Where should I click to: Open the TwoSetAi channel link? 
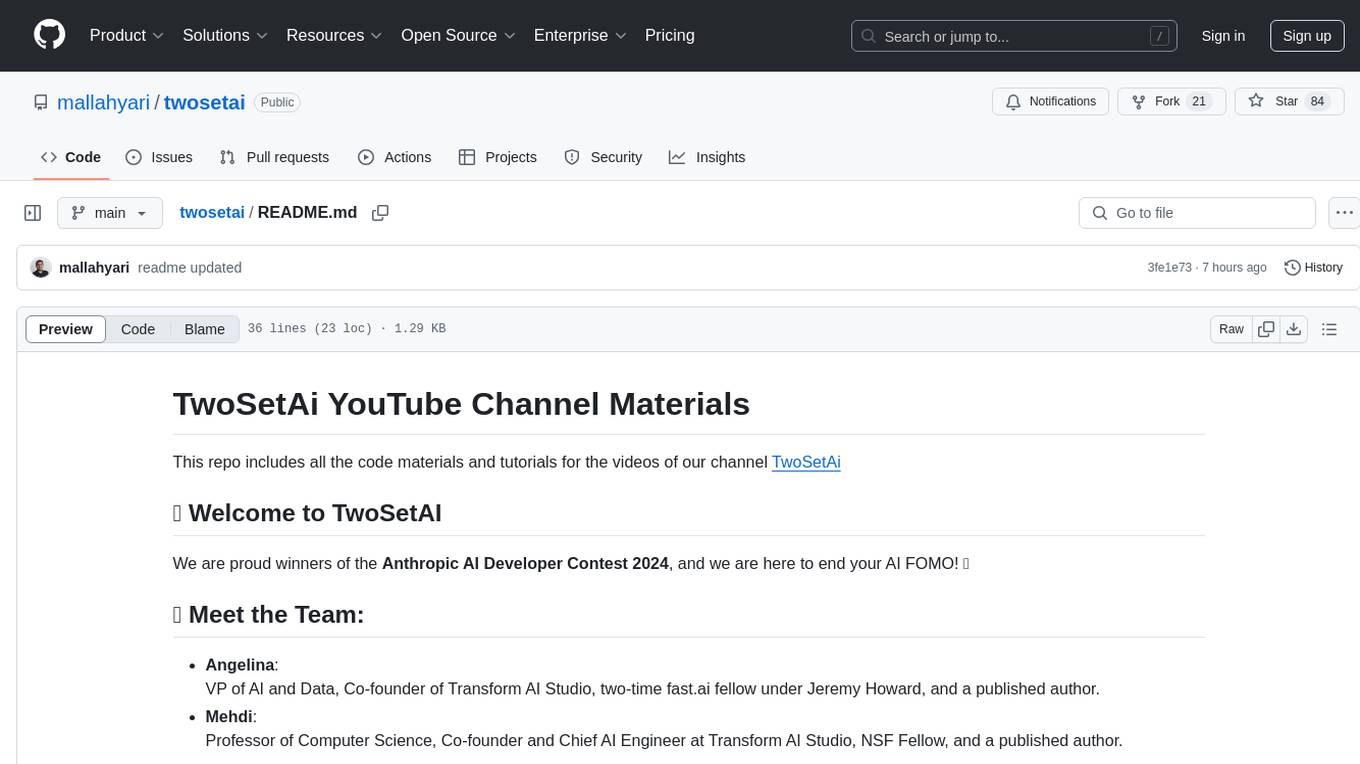806,462
